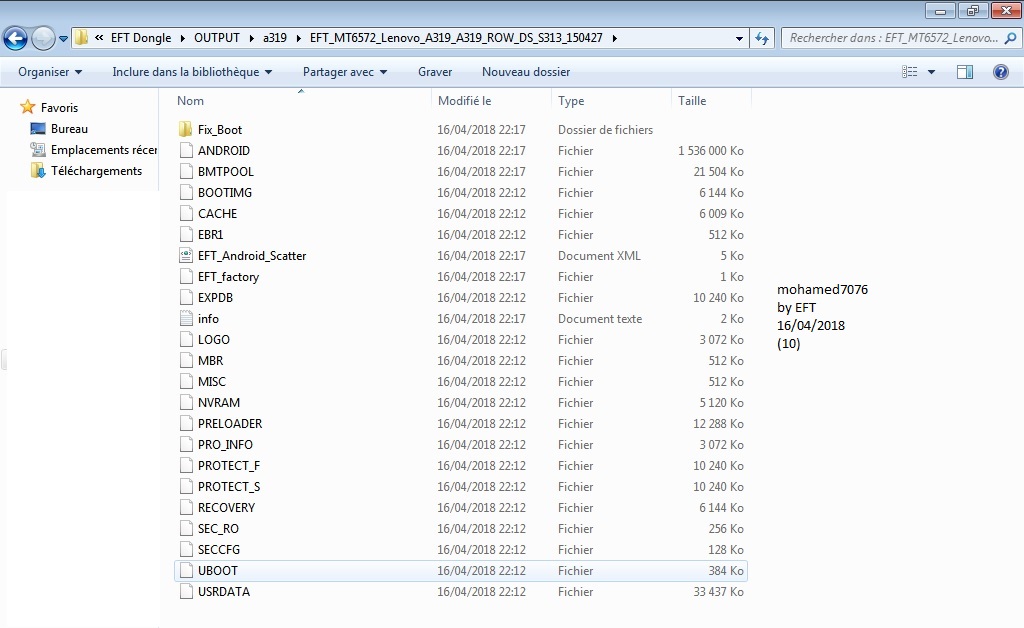This screenshot has height=628, width=1024.
Task: Click the Dossier de fichiers type cell
Action: (605, 129)
